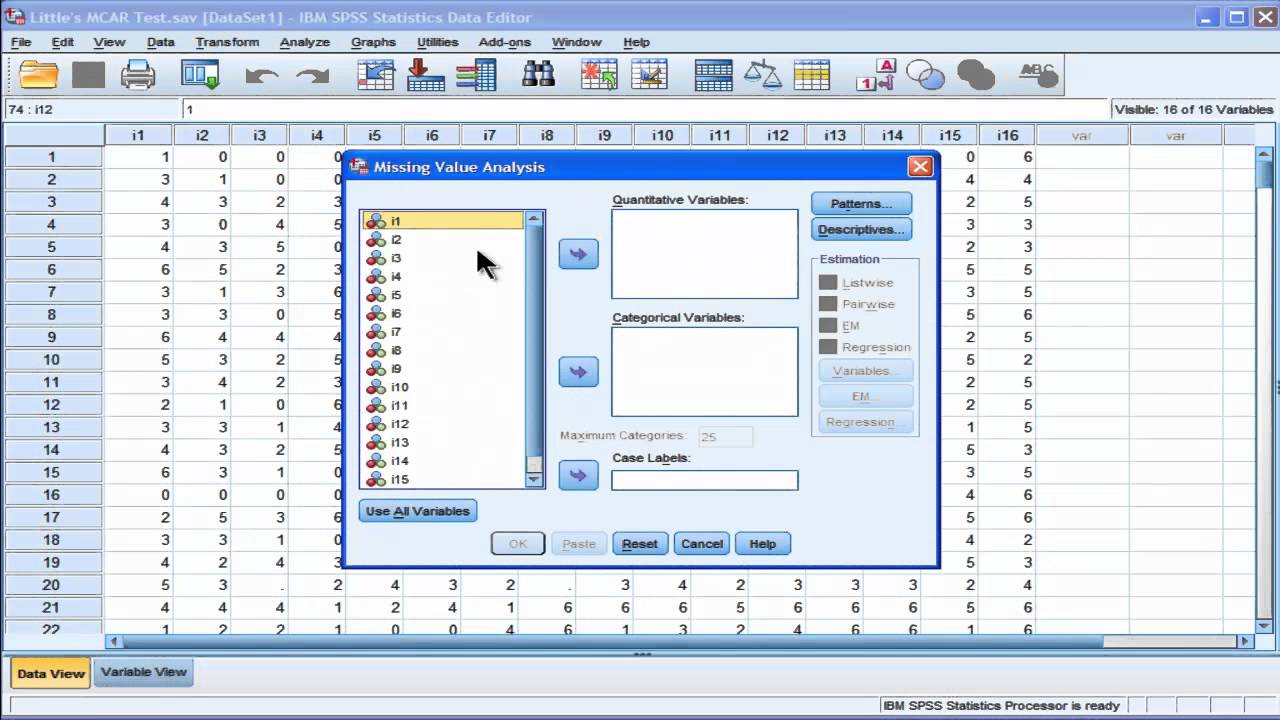Click the cell value editor field
This screenshot has height=720, width=1280.
click(645, 109)
